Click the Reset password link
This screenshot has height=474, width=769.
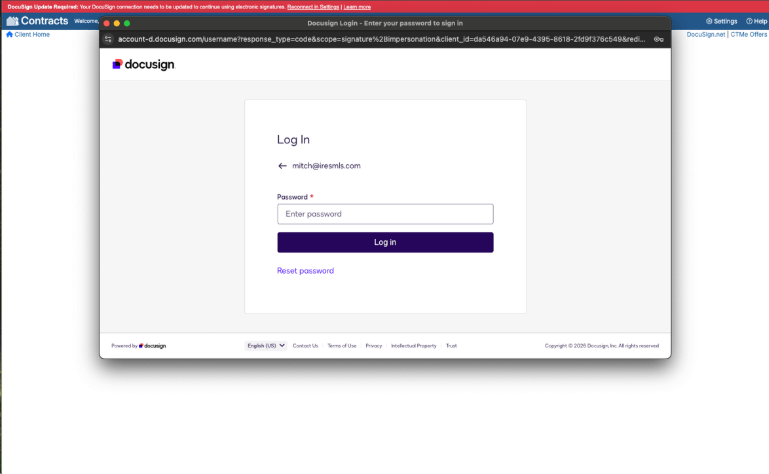click(x=305, y=271)
